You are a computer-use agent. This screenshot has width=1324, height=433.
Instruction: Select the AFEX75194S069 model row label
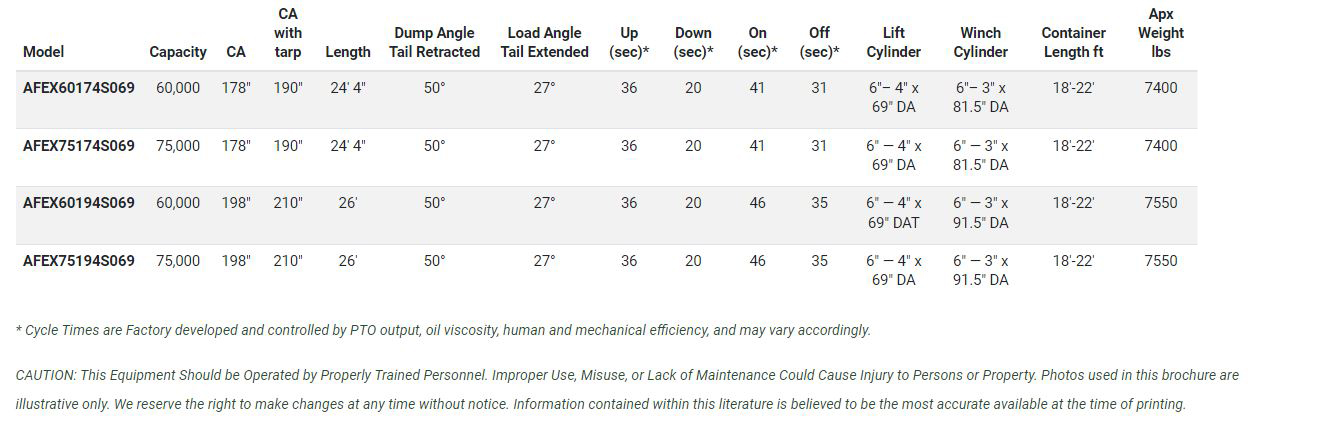[78, 261]
